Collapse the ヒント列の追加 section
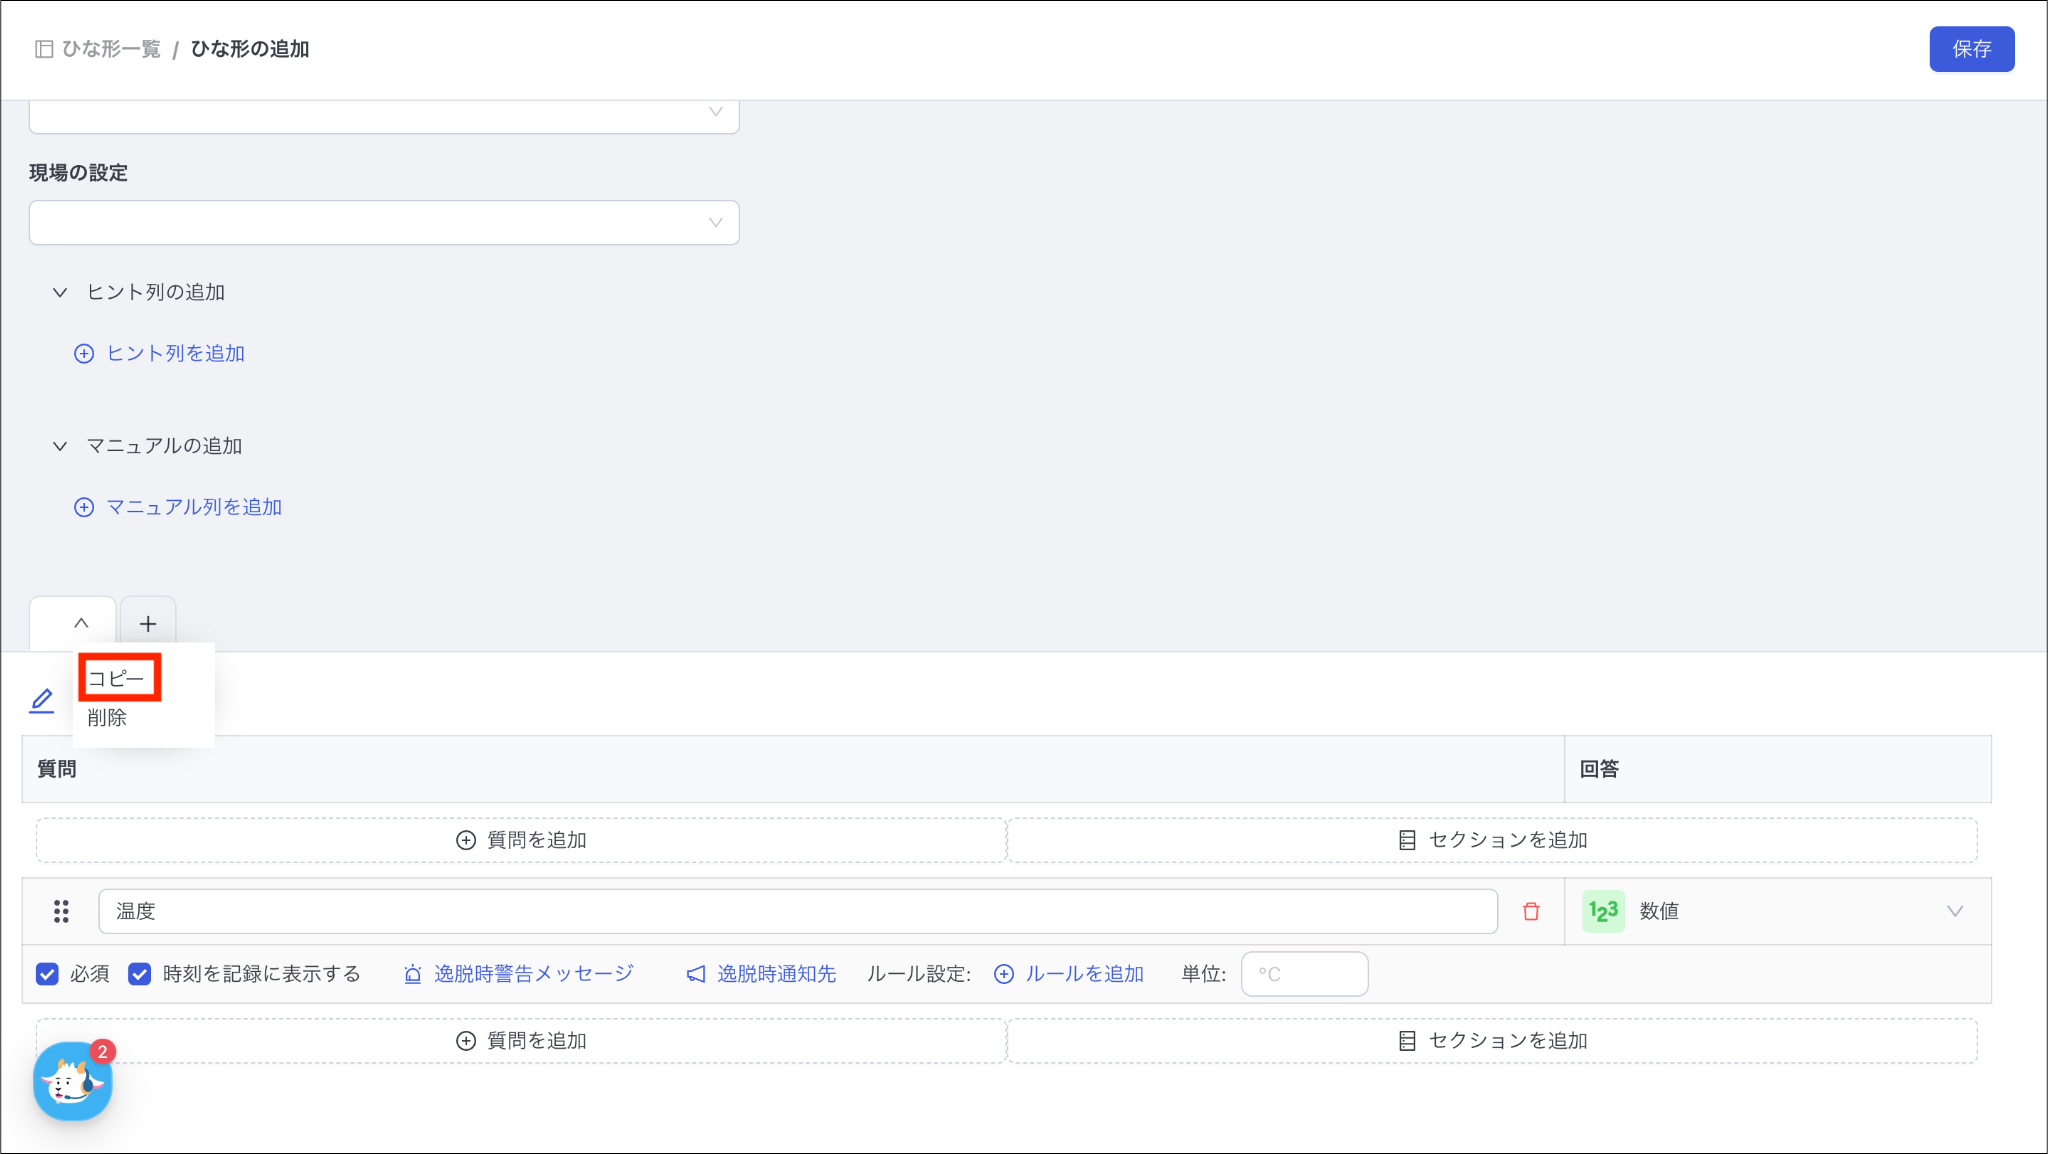This screenshot has height=1154, width=2048. point(60,292)
